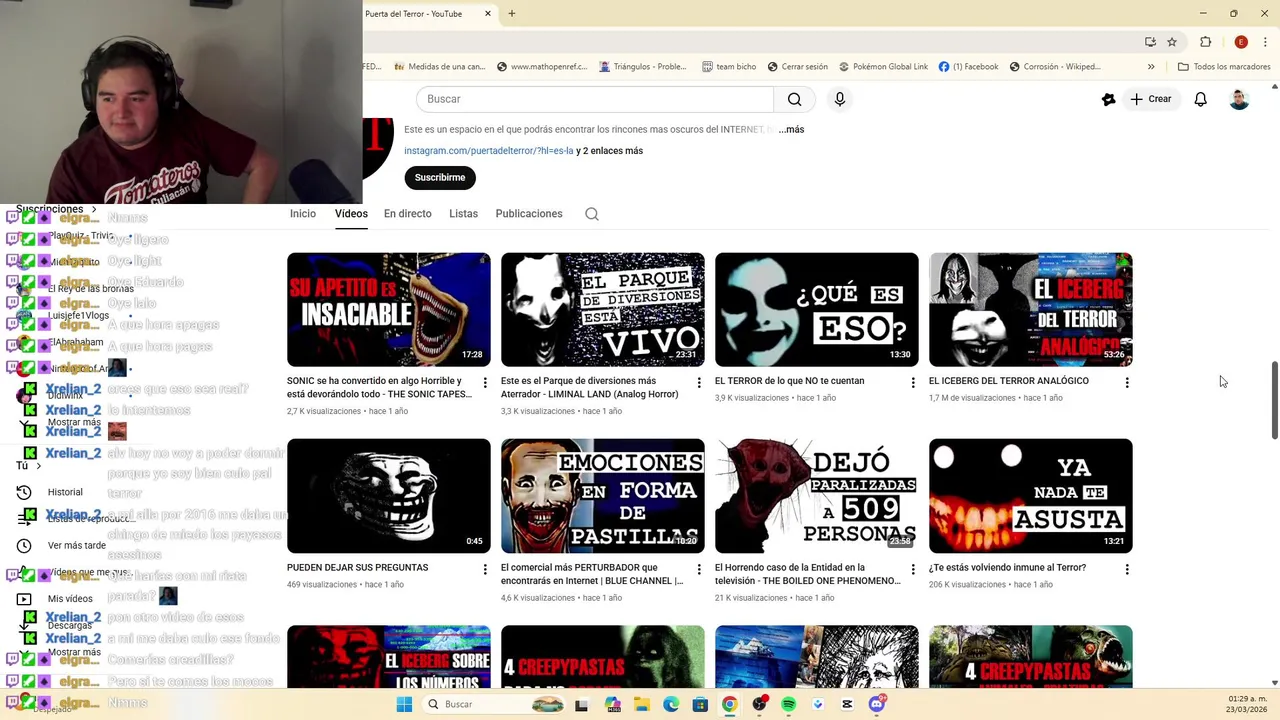Open CapCut from the taskbar
The image size is (1280, 720).
847,704
